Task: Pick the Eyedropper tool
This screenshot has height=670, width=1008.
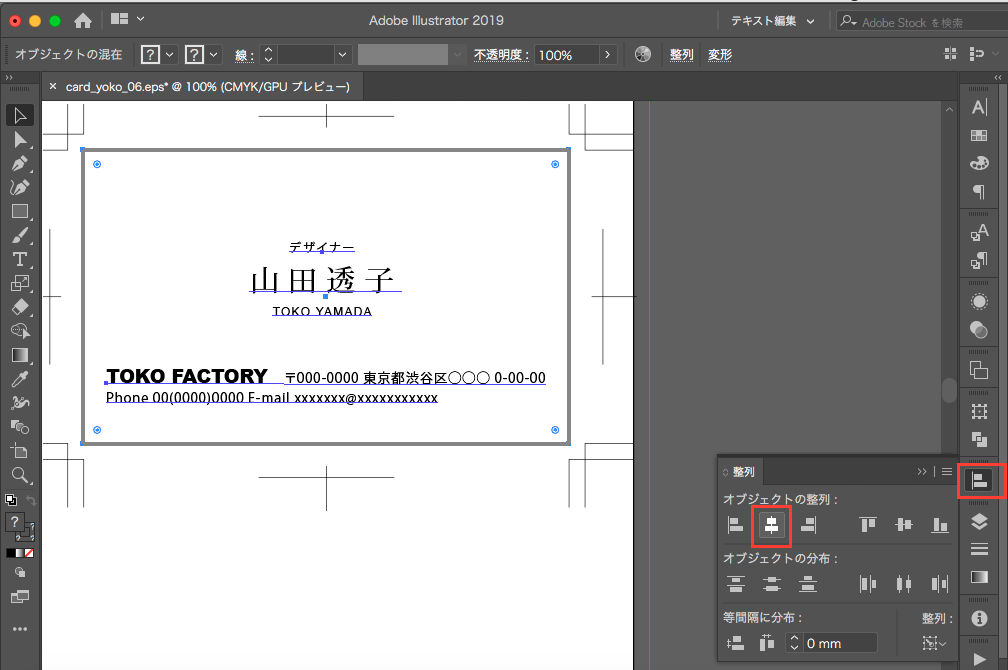Action: click(x=19, y=379)
